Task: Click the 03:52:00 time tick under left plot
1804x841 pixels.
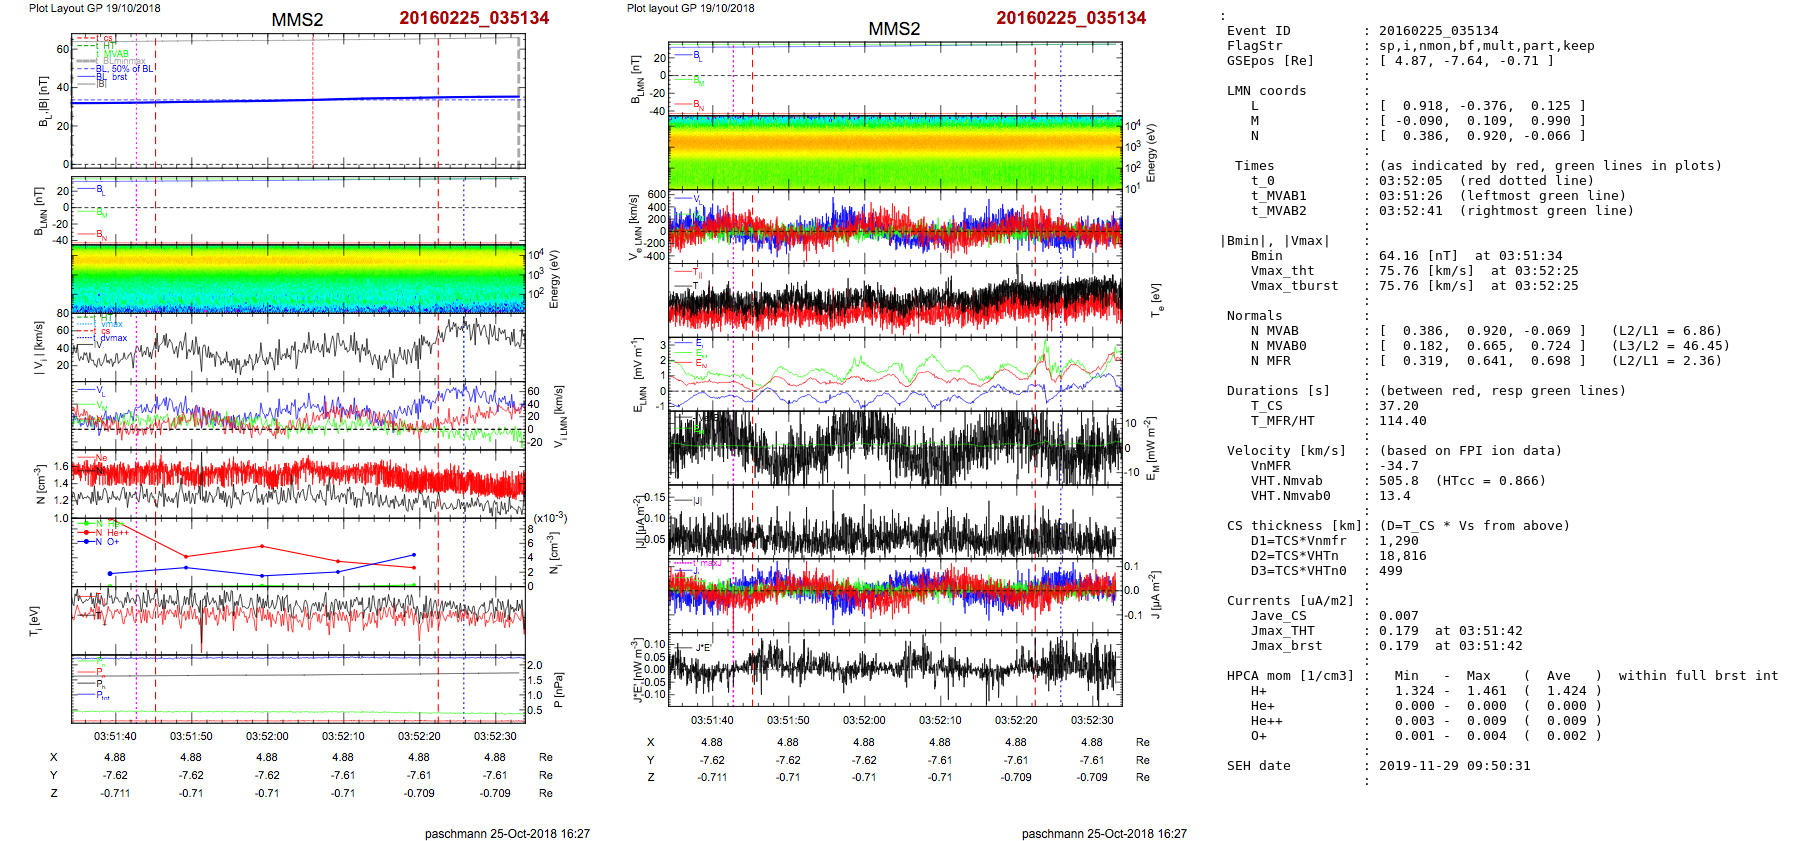Action: [267, 736]
